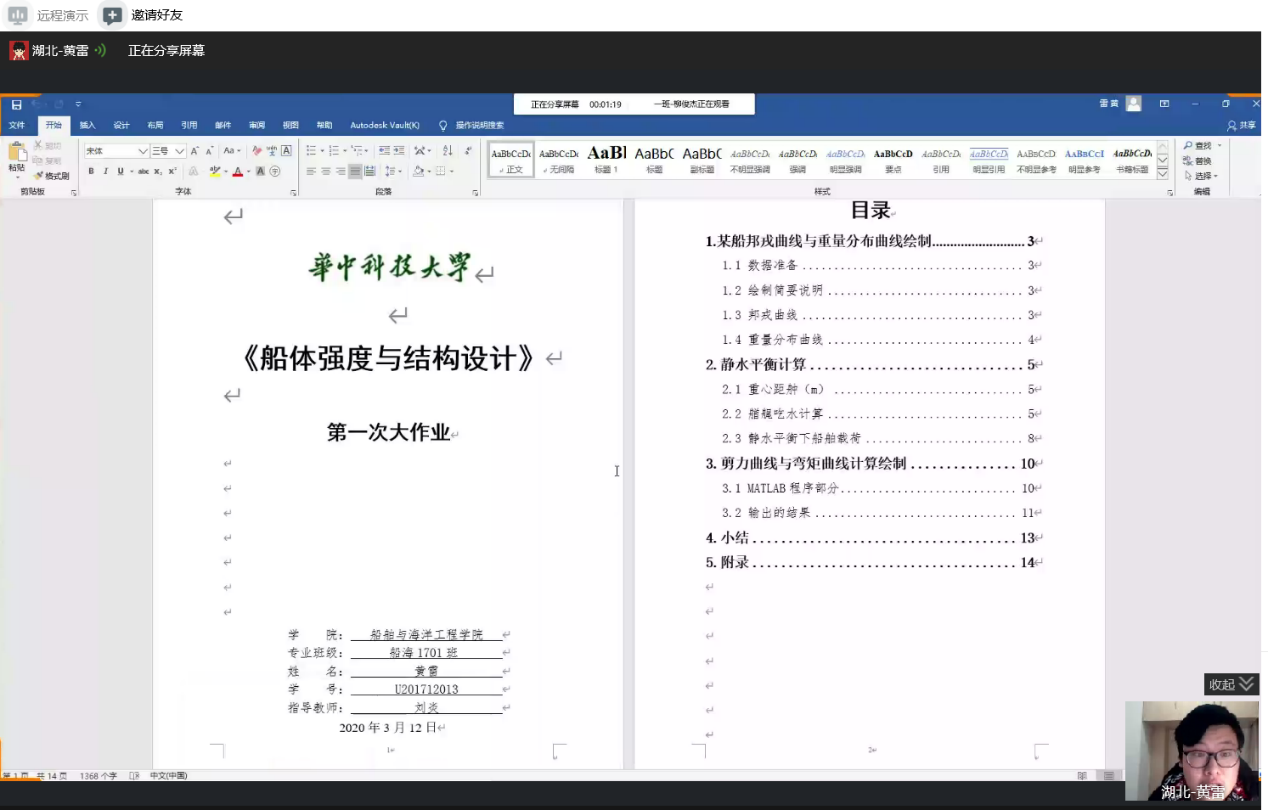This screenshot has width=1268, height=810.
Task: Click the center align icon
Action: pos(326,171)
